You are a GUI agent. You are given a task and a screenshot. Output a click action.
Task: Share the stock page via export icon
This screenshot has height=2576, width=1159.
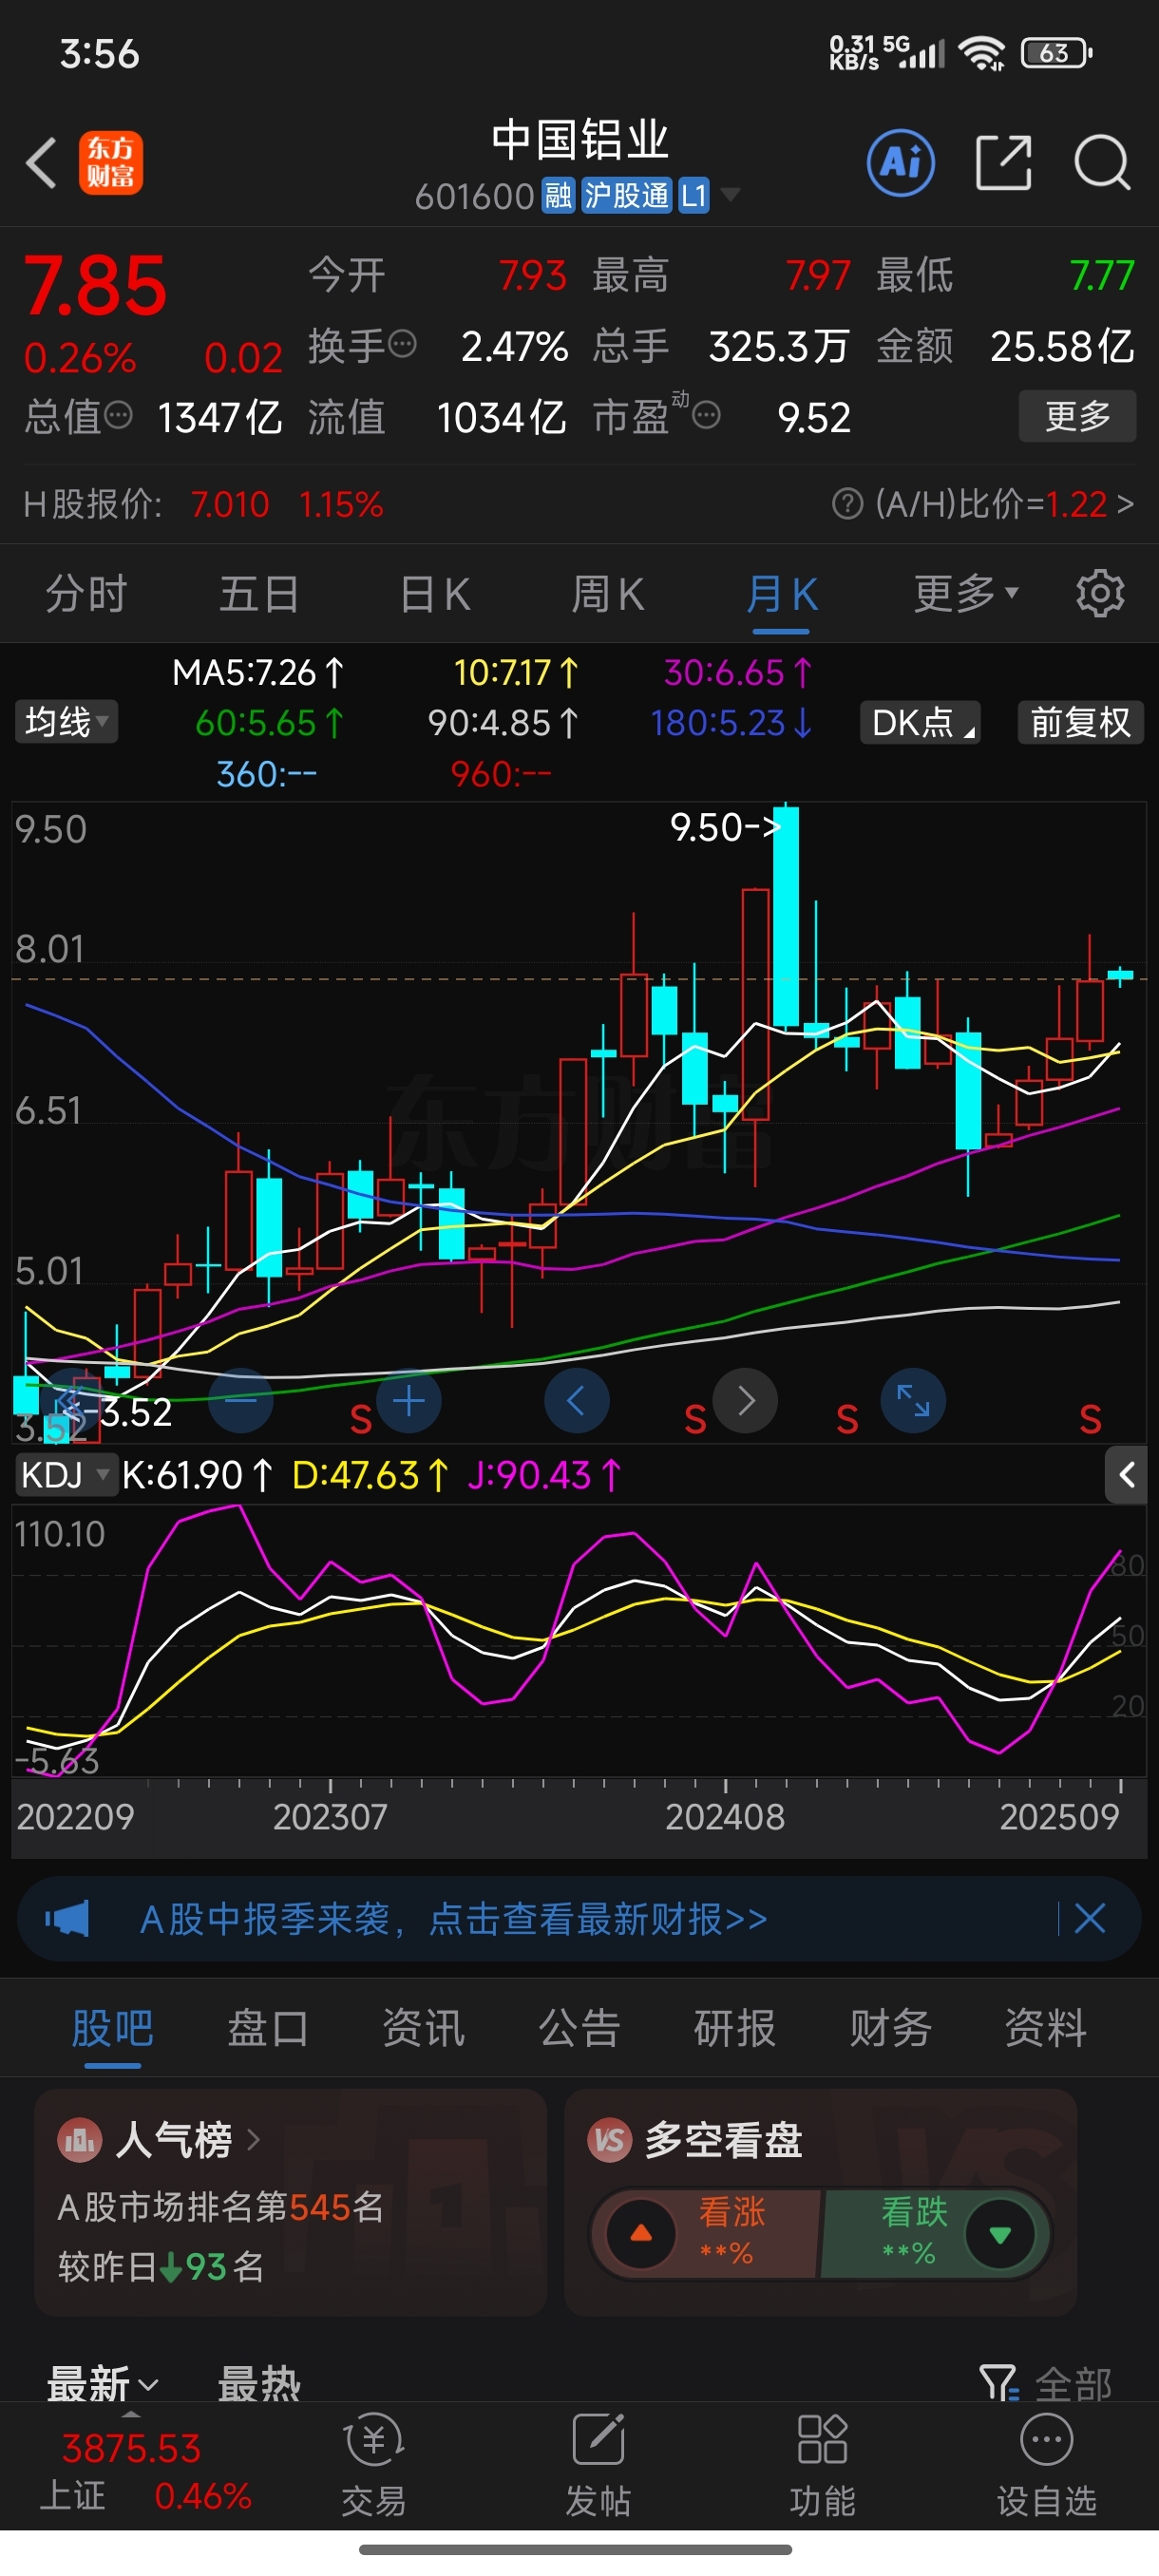pos(1003,162)
